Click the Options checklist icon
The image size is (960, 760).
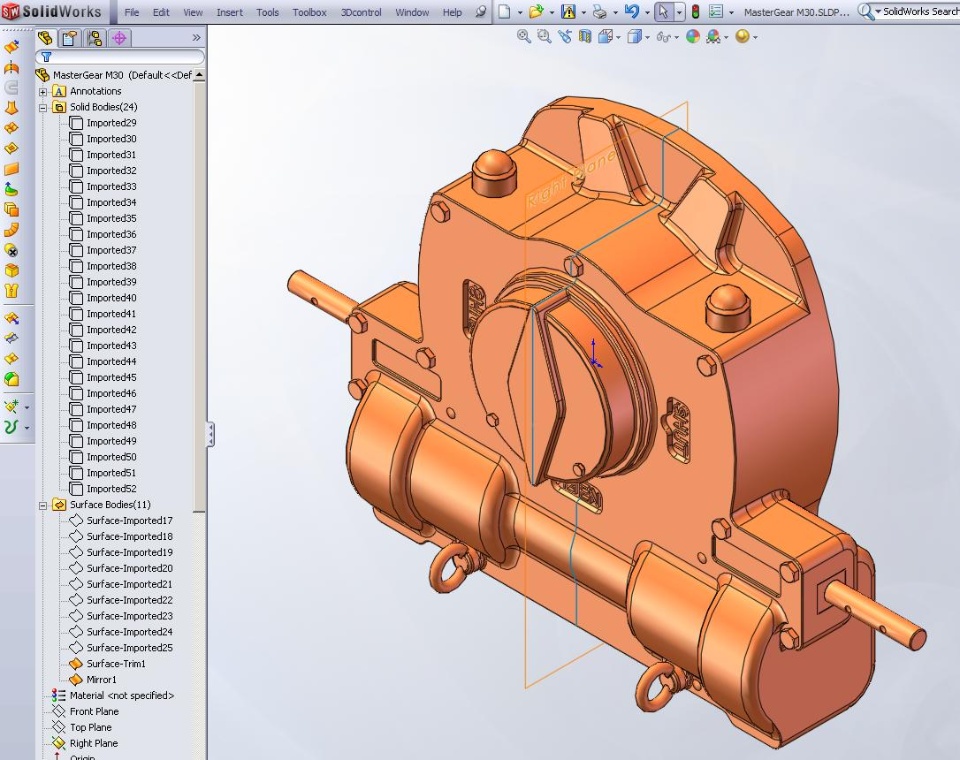point(716,12)
